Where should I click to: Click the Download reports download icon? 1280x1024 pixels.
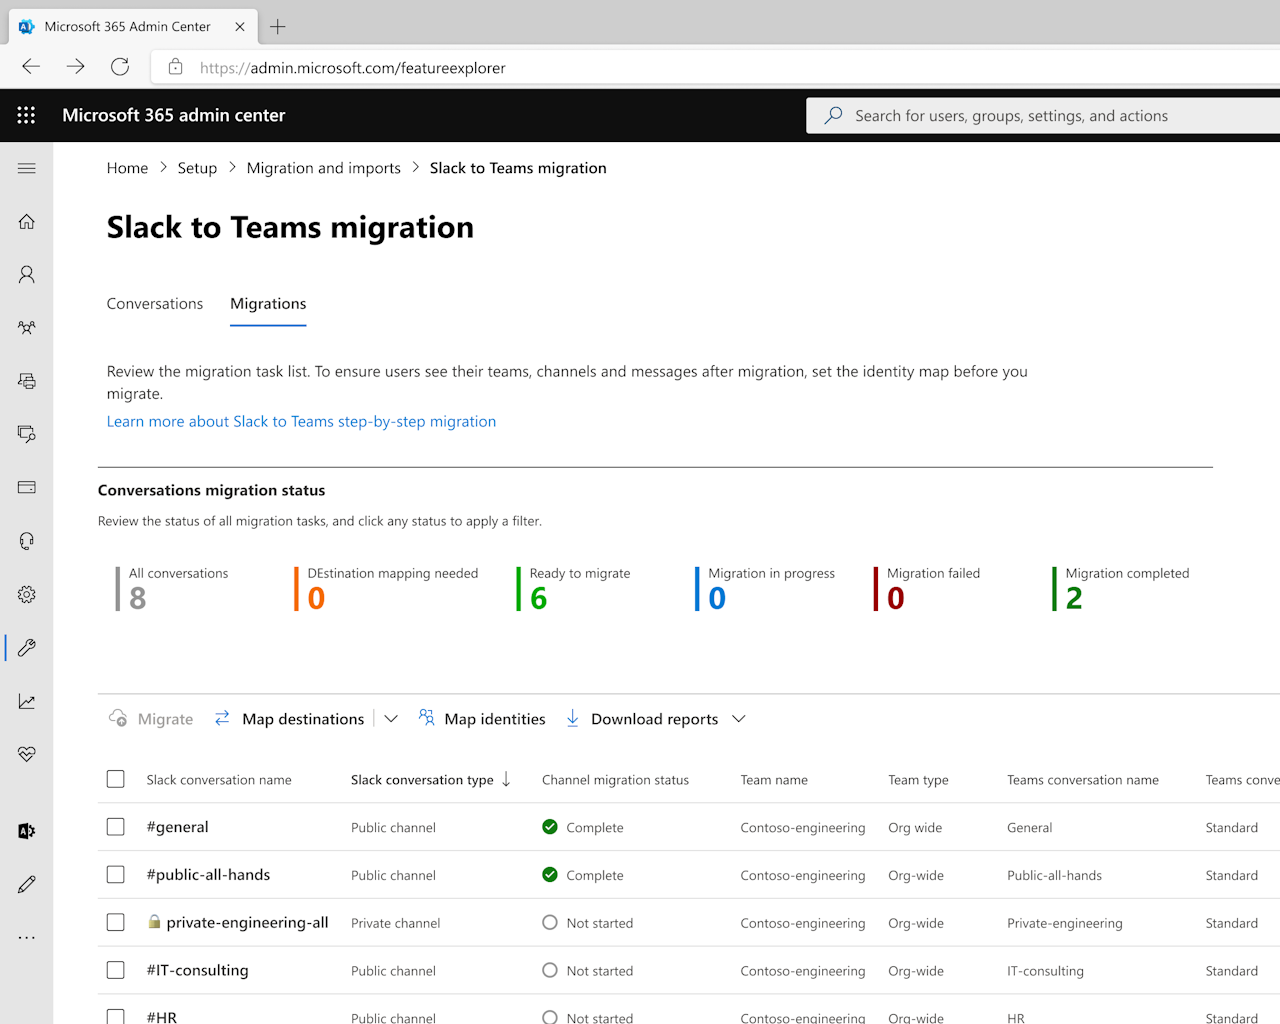point(572,718)
